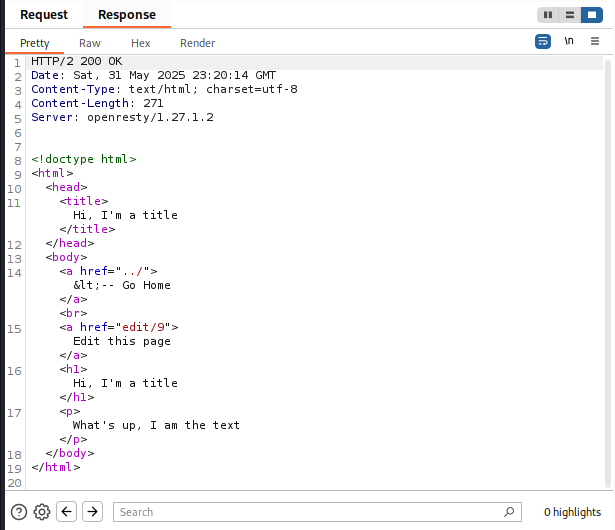
Task: Click the closing '</h1>' tag
Action: pyautogui.click(x=77, y=397)
